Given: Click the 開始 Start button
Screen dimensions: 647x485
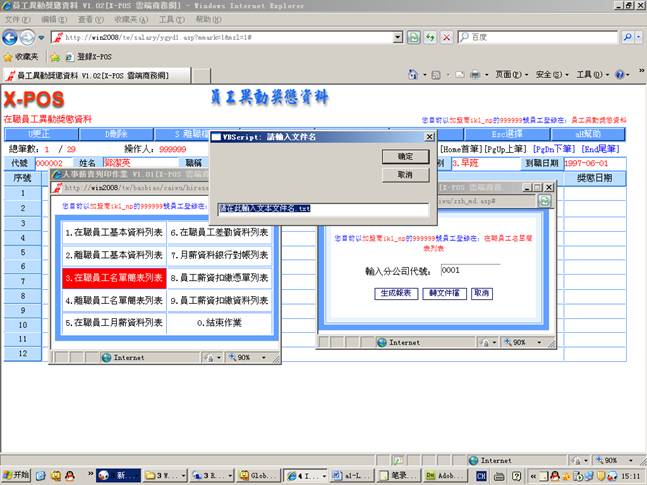Looking at the screenshot, I should pos(17,476).
